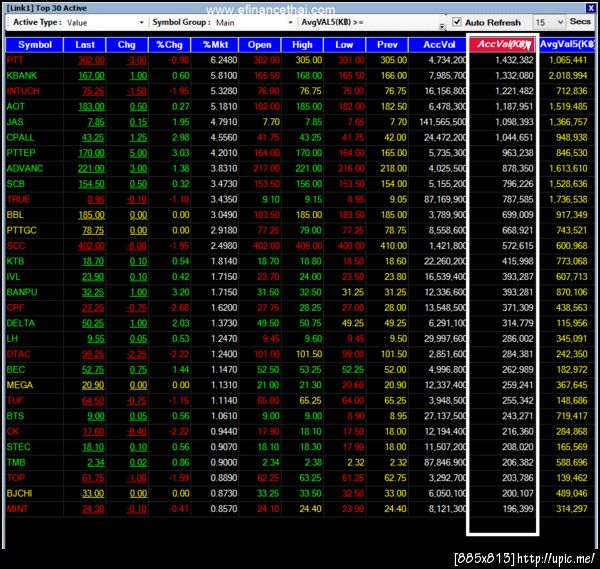Select the KBANK symbol
This screenshot has width=600, height=569.
coord(22,76)
